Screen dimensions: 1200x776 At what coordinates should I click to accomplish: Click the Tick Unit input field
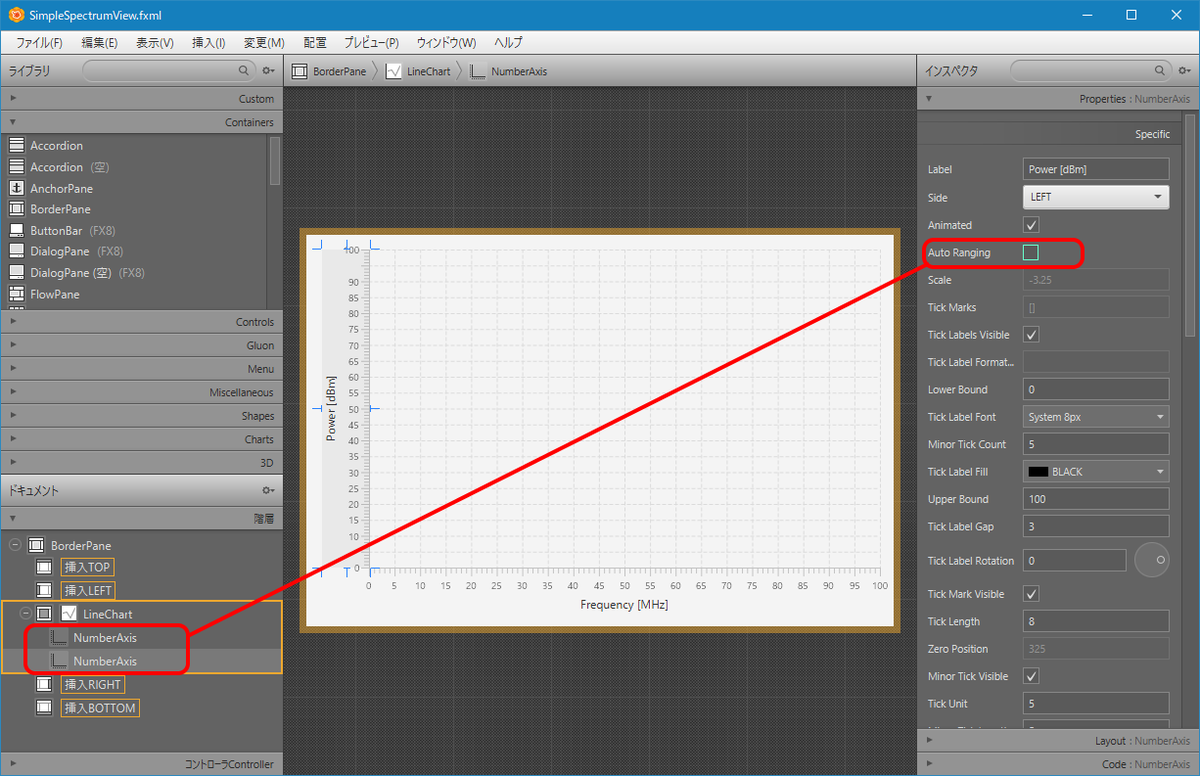(1096, 704)
